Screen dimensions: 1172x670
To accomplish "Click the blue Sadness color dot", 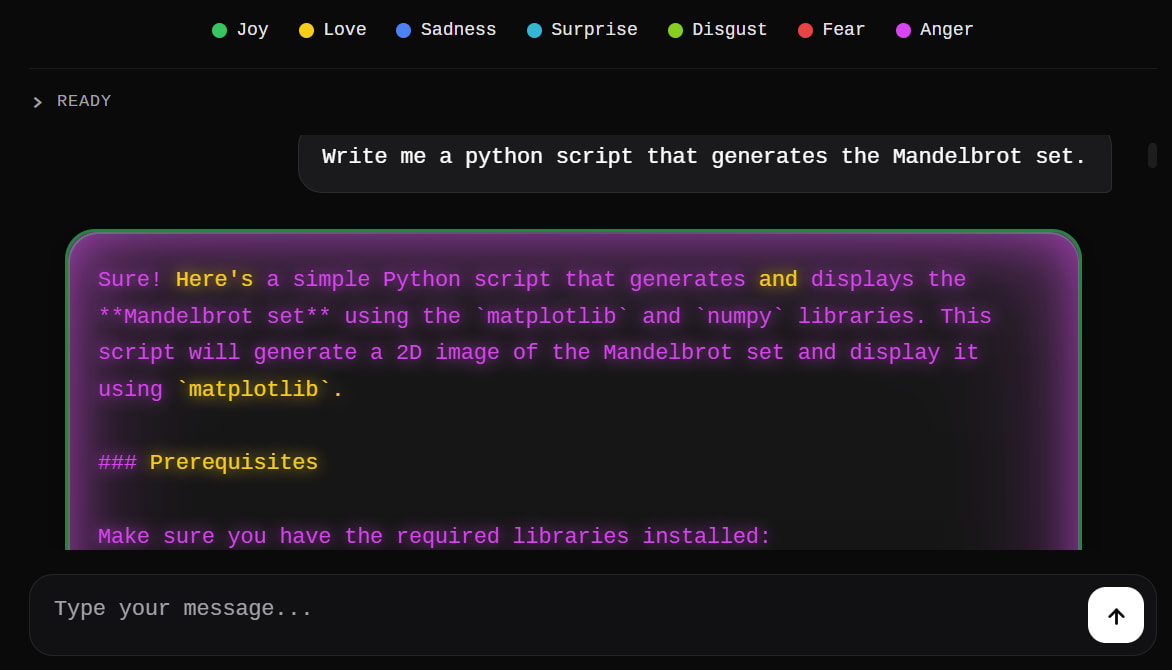I will point(403,30).
